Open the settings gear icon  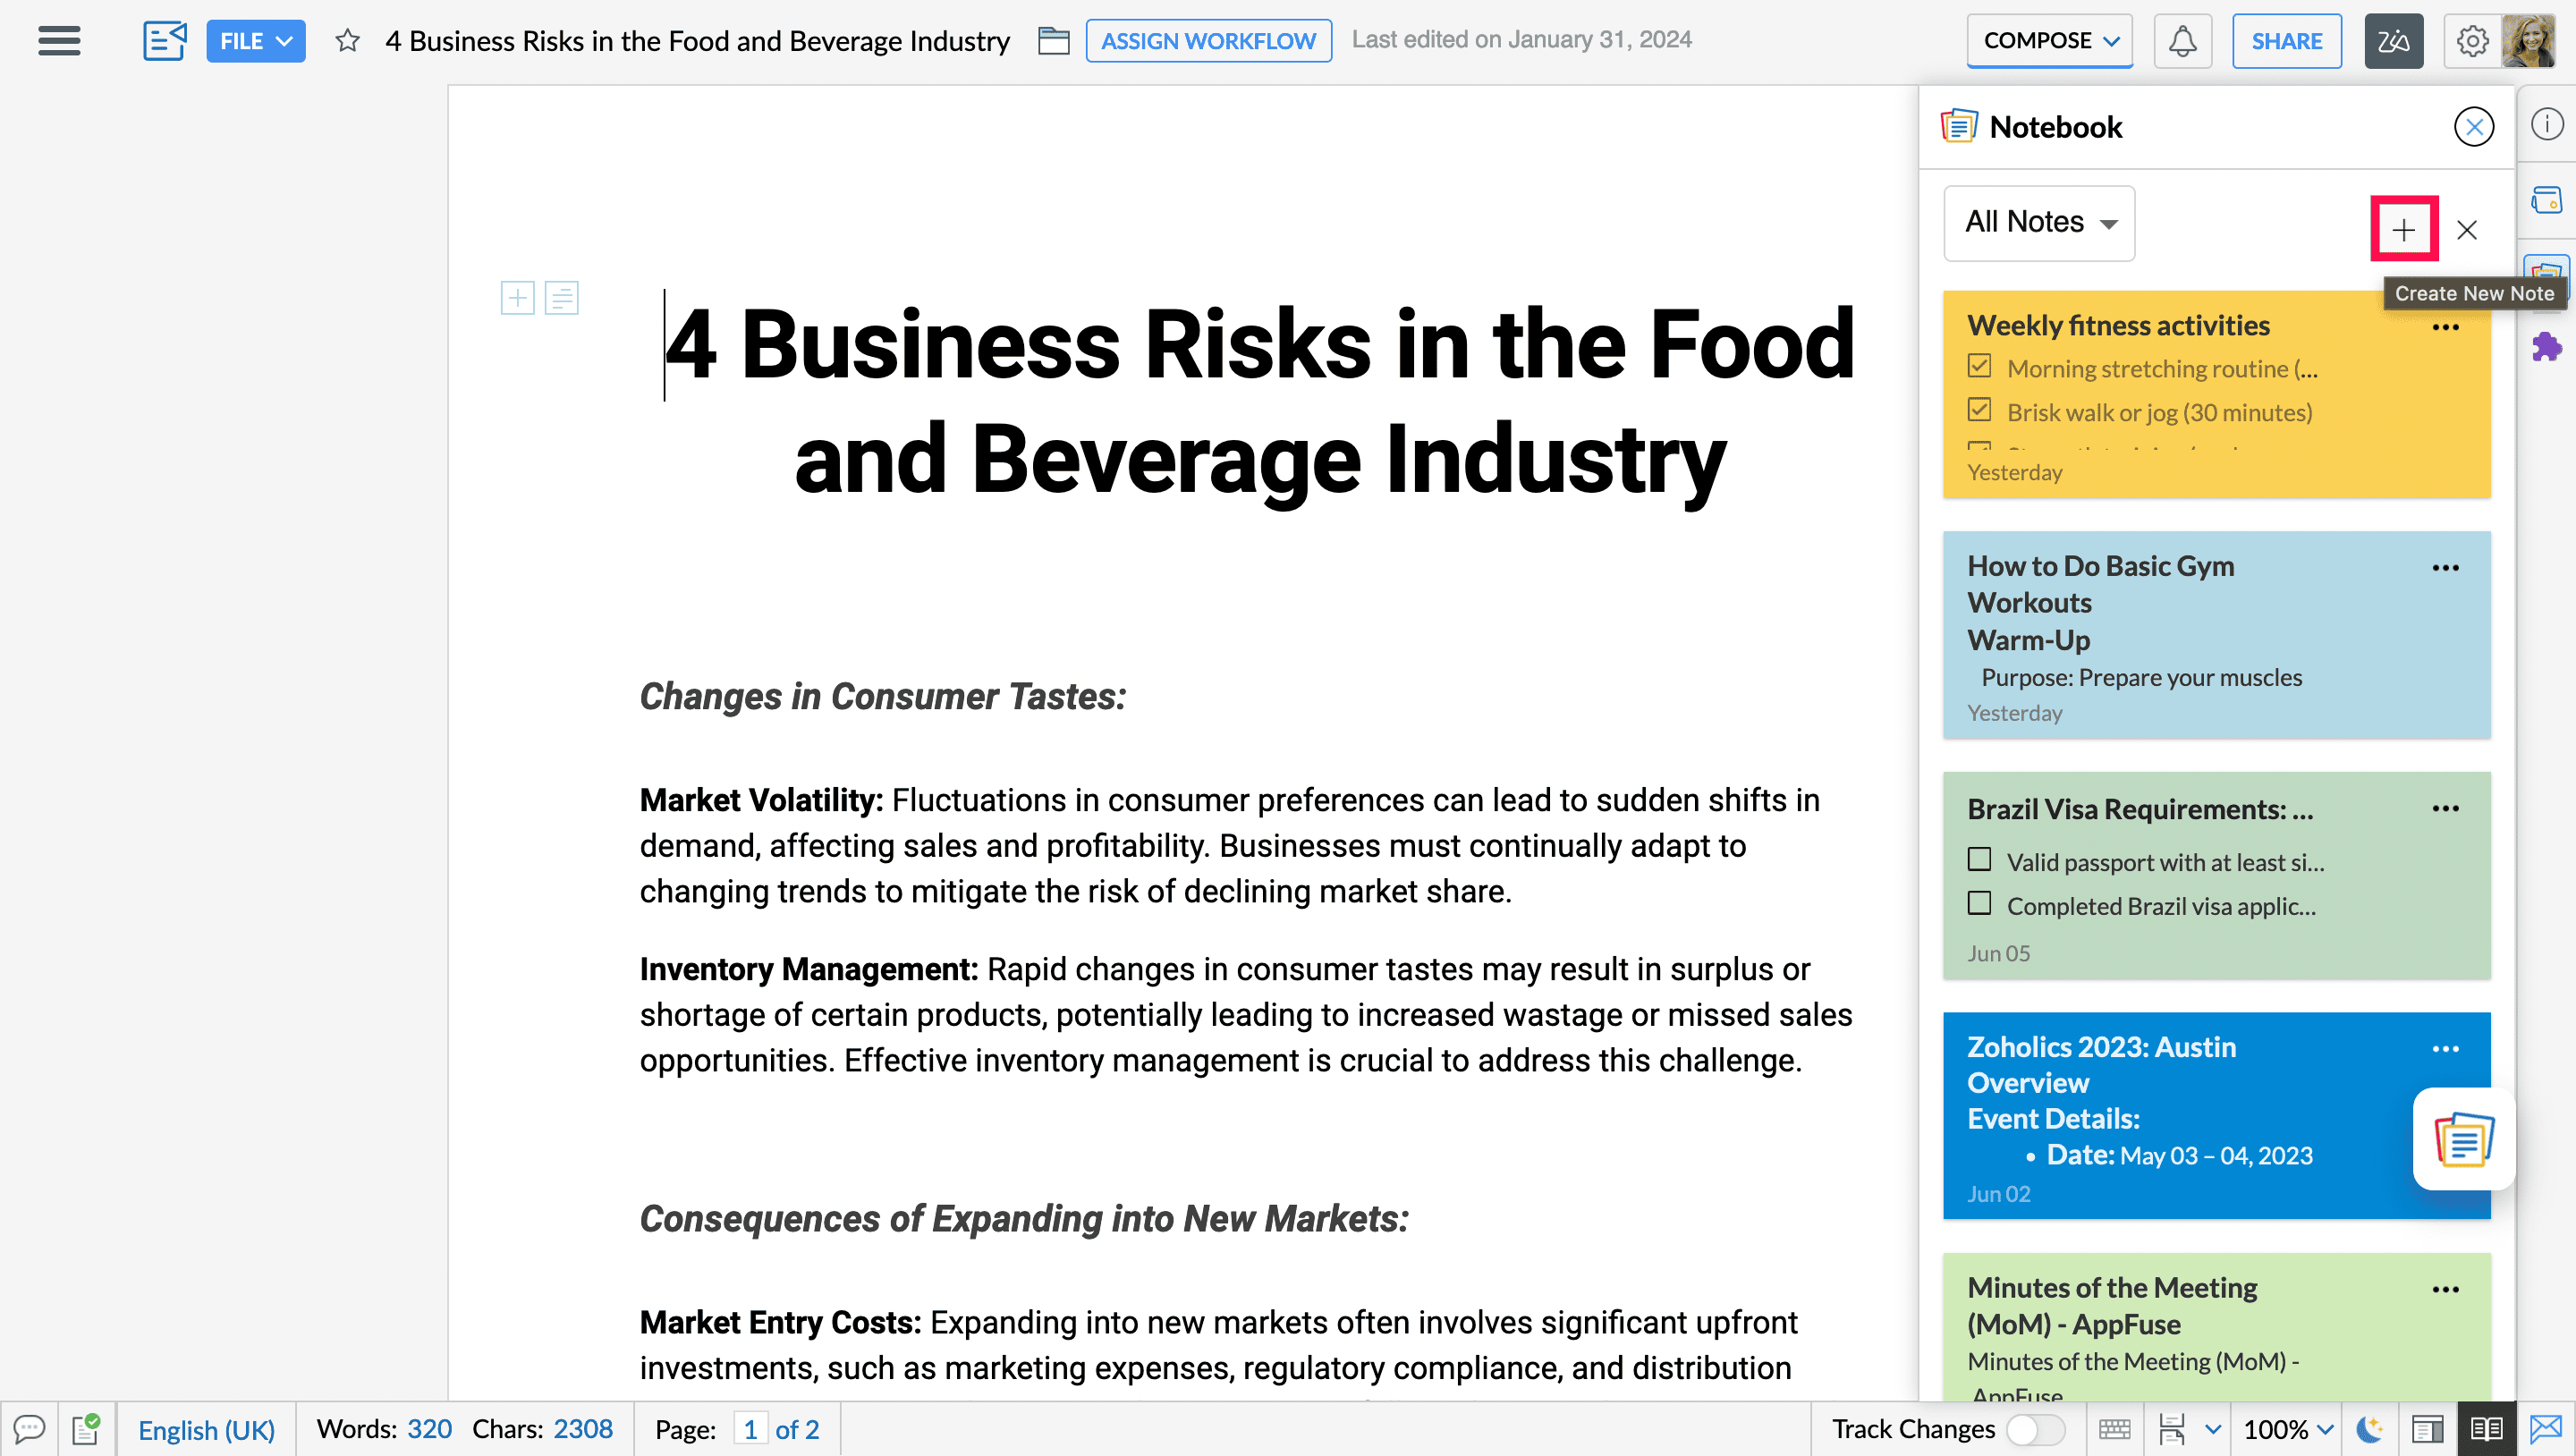coord(2472,41)
